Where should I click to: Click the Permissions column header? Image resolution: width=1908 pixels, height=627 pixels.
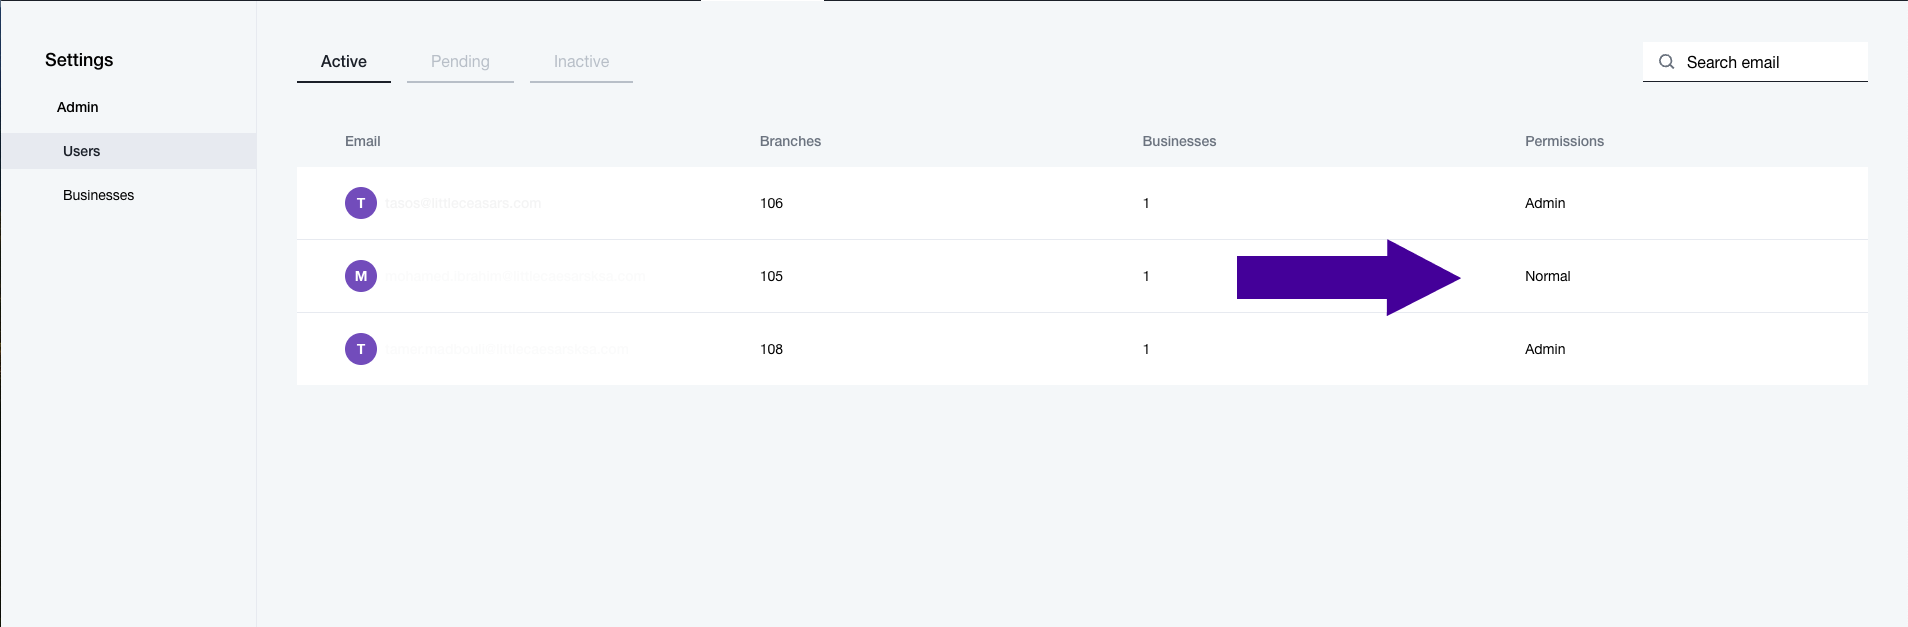click(x=1563, y=141)
